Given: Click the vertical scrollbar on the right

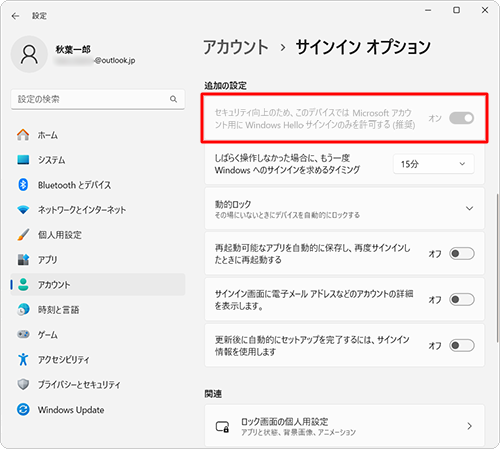Looking at the screenshot, I should pos(498,267).
